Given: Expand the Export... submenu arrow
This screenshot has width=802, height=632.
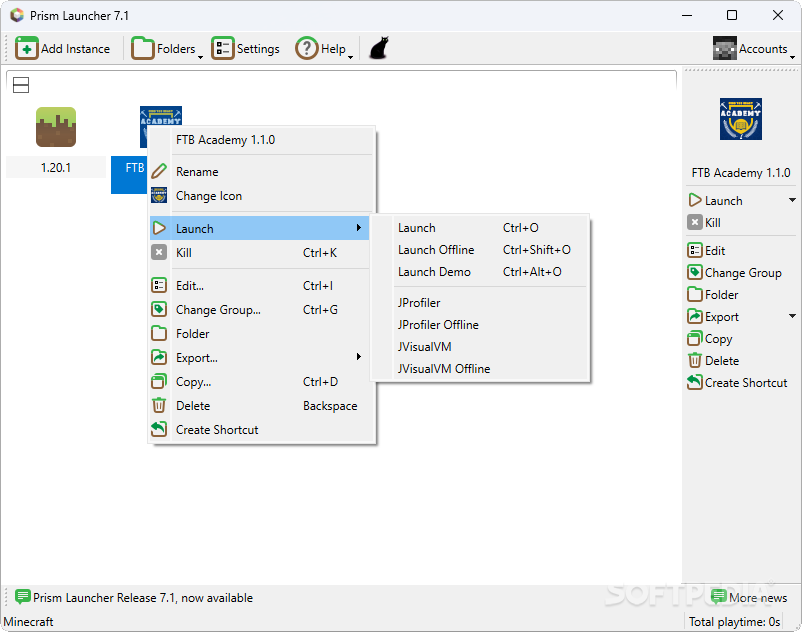Looking at the screenshot, I should click(359, 357).
